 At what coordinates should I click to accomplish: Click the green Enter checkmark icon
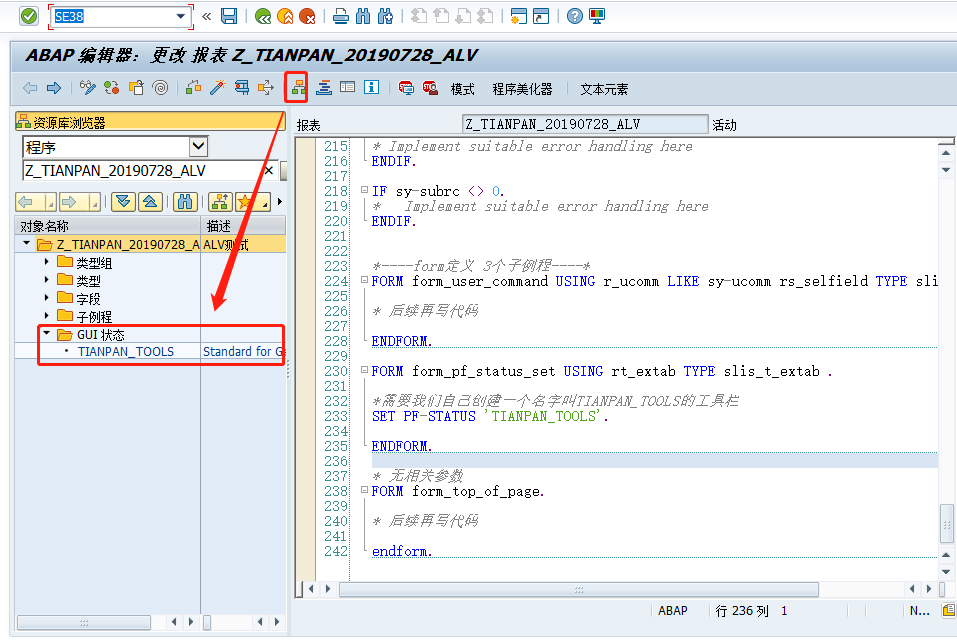(28, 16)
